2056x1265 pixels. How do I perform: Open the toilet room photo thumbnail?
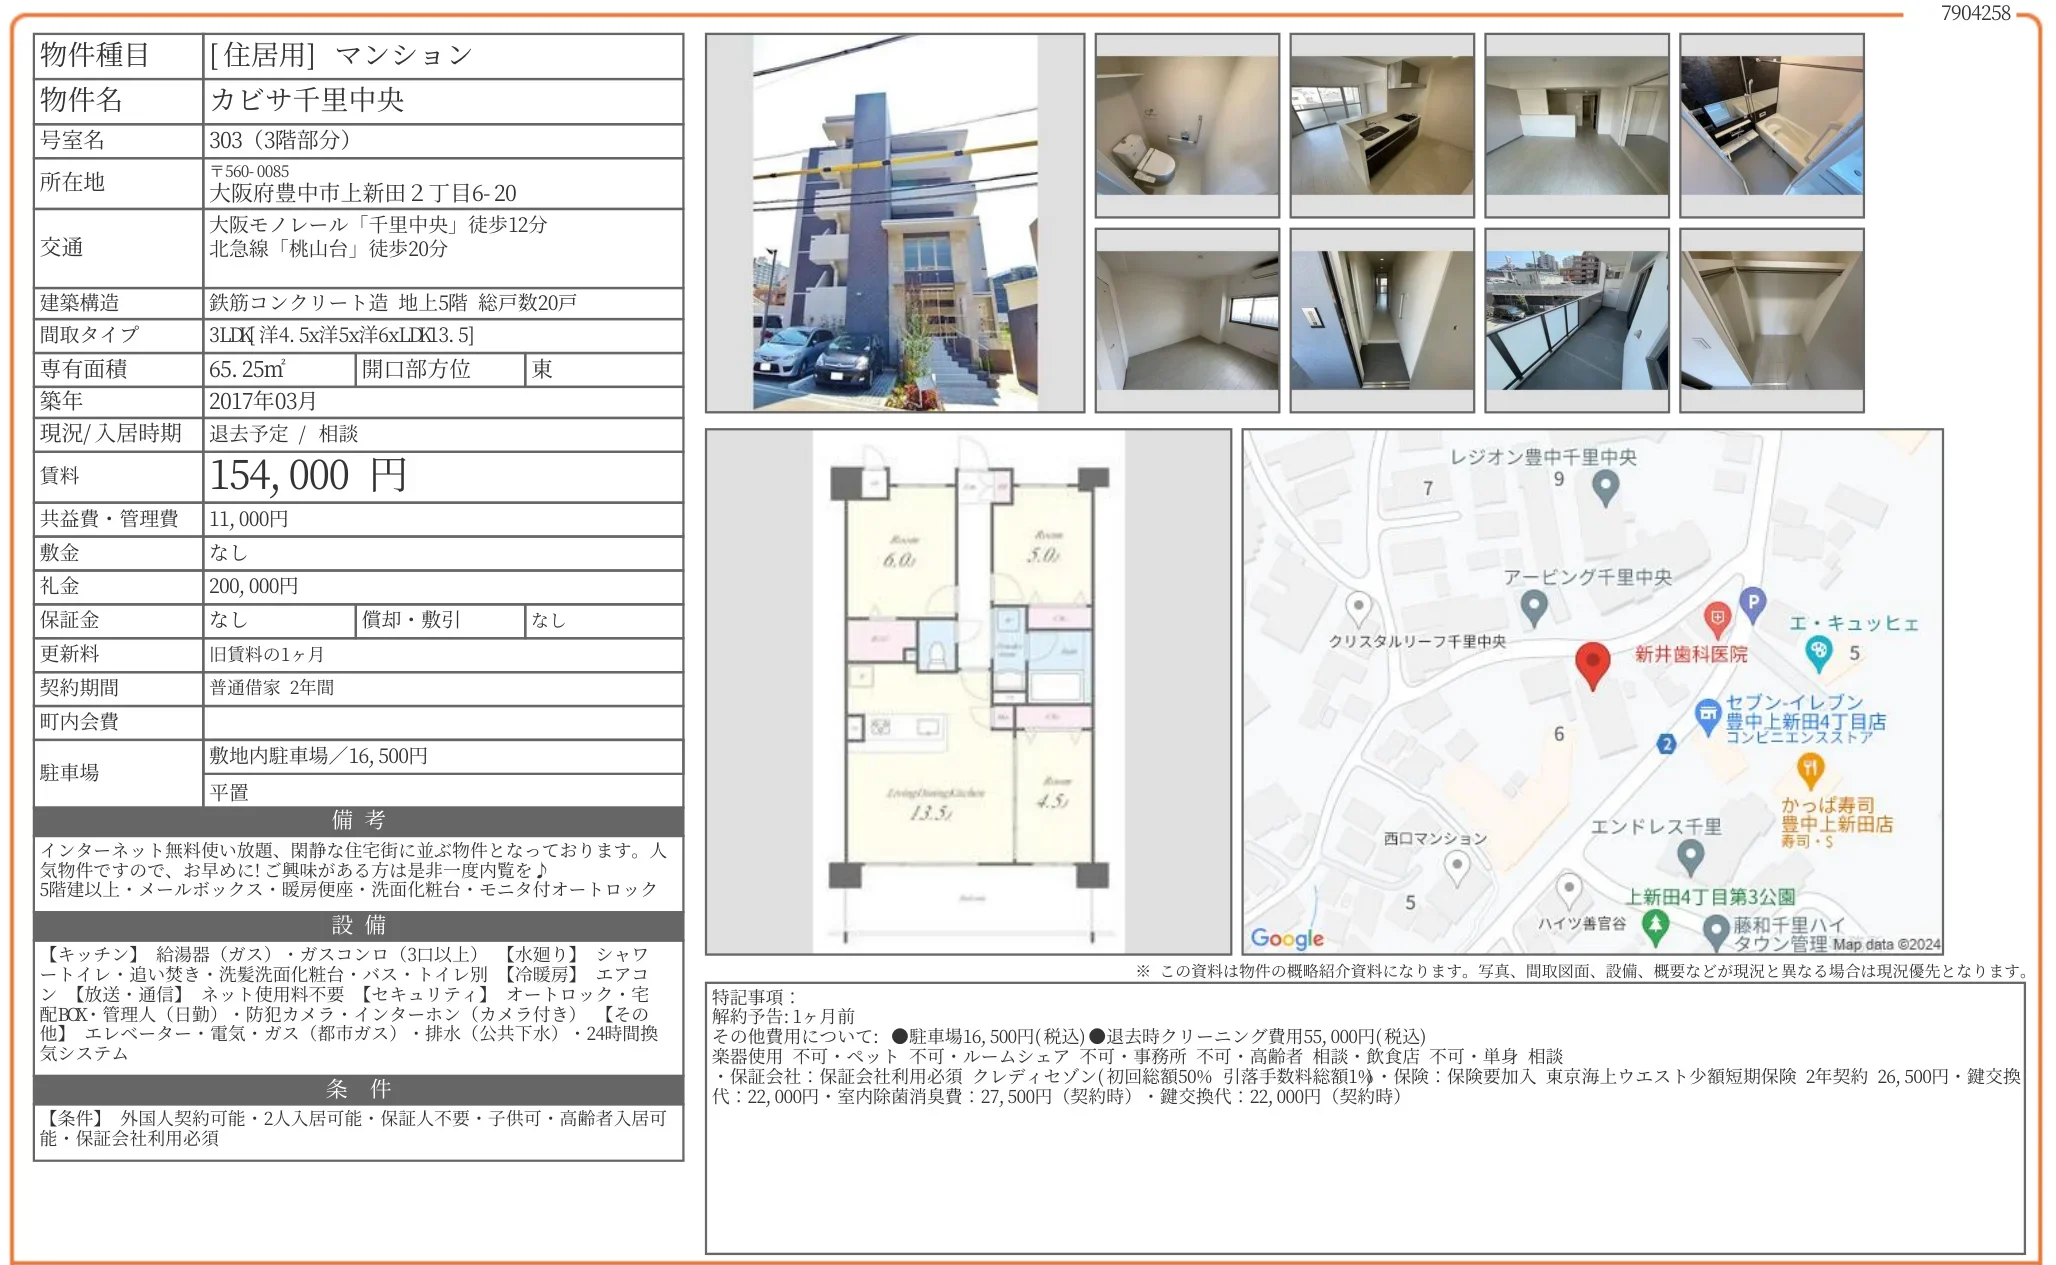[1187, 125]
